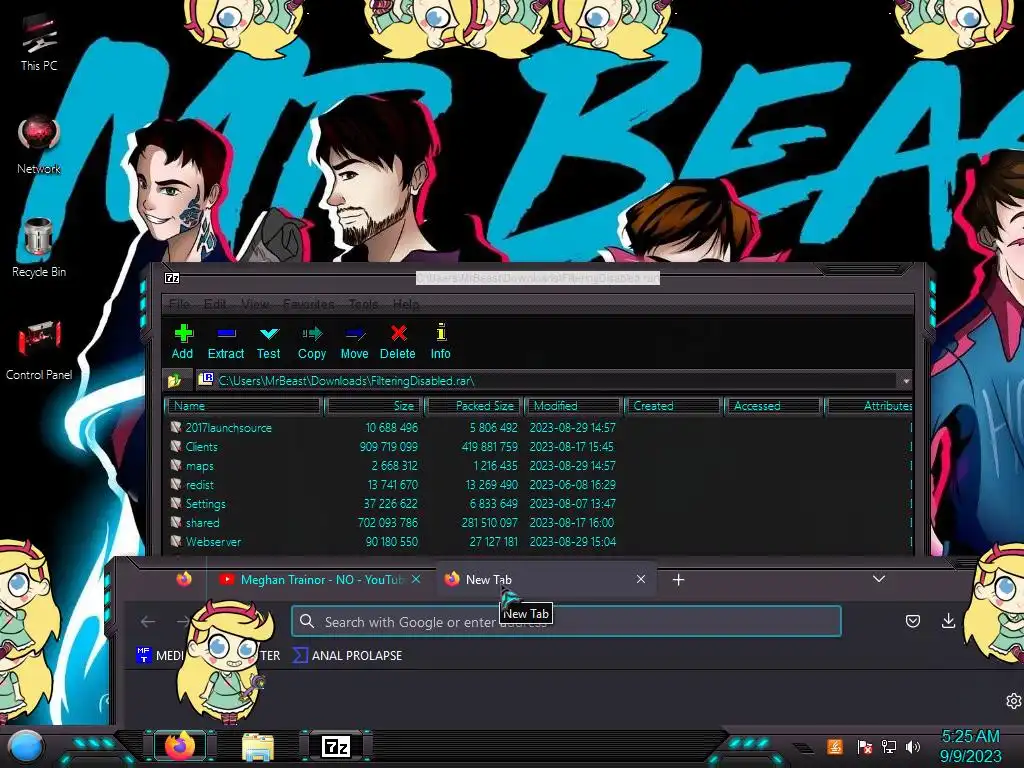Click the Search with Google address bar
The image size is (1024, 768).
click(566, 622)
